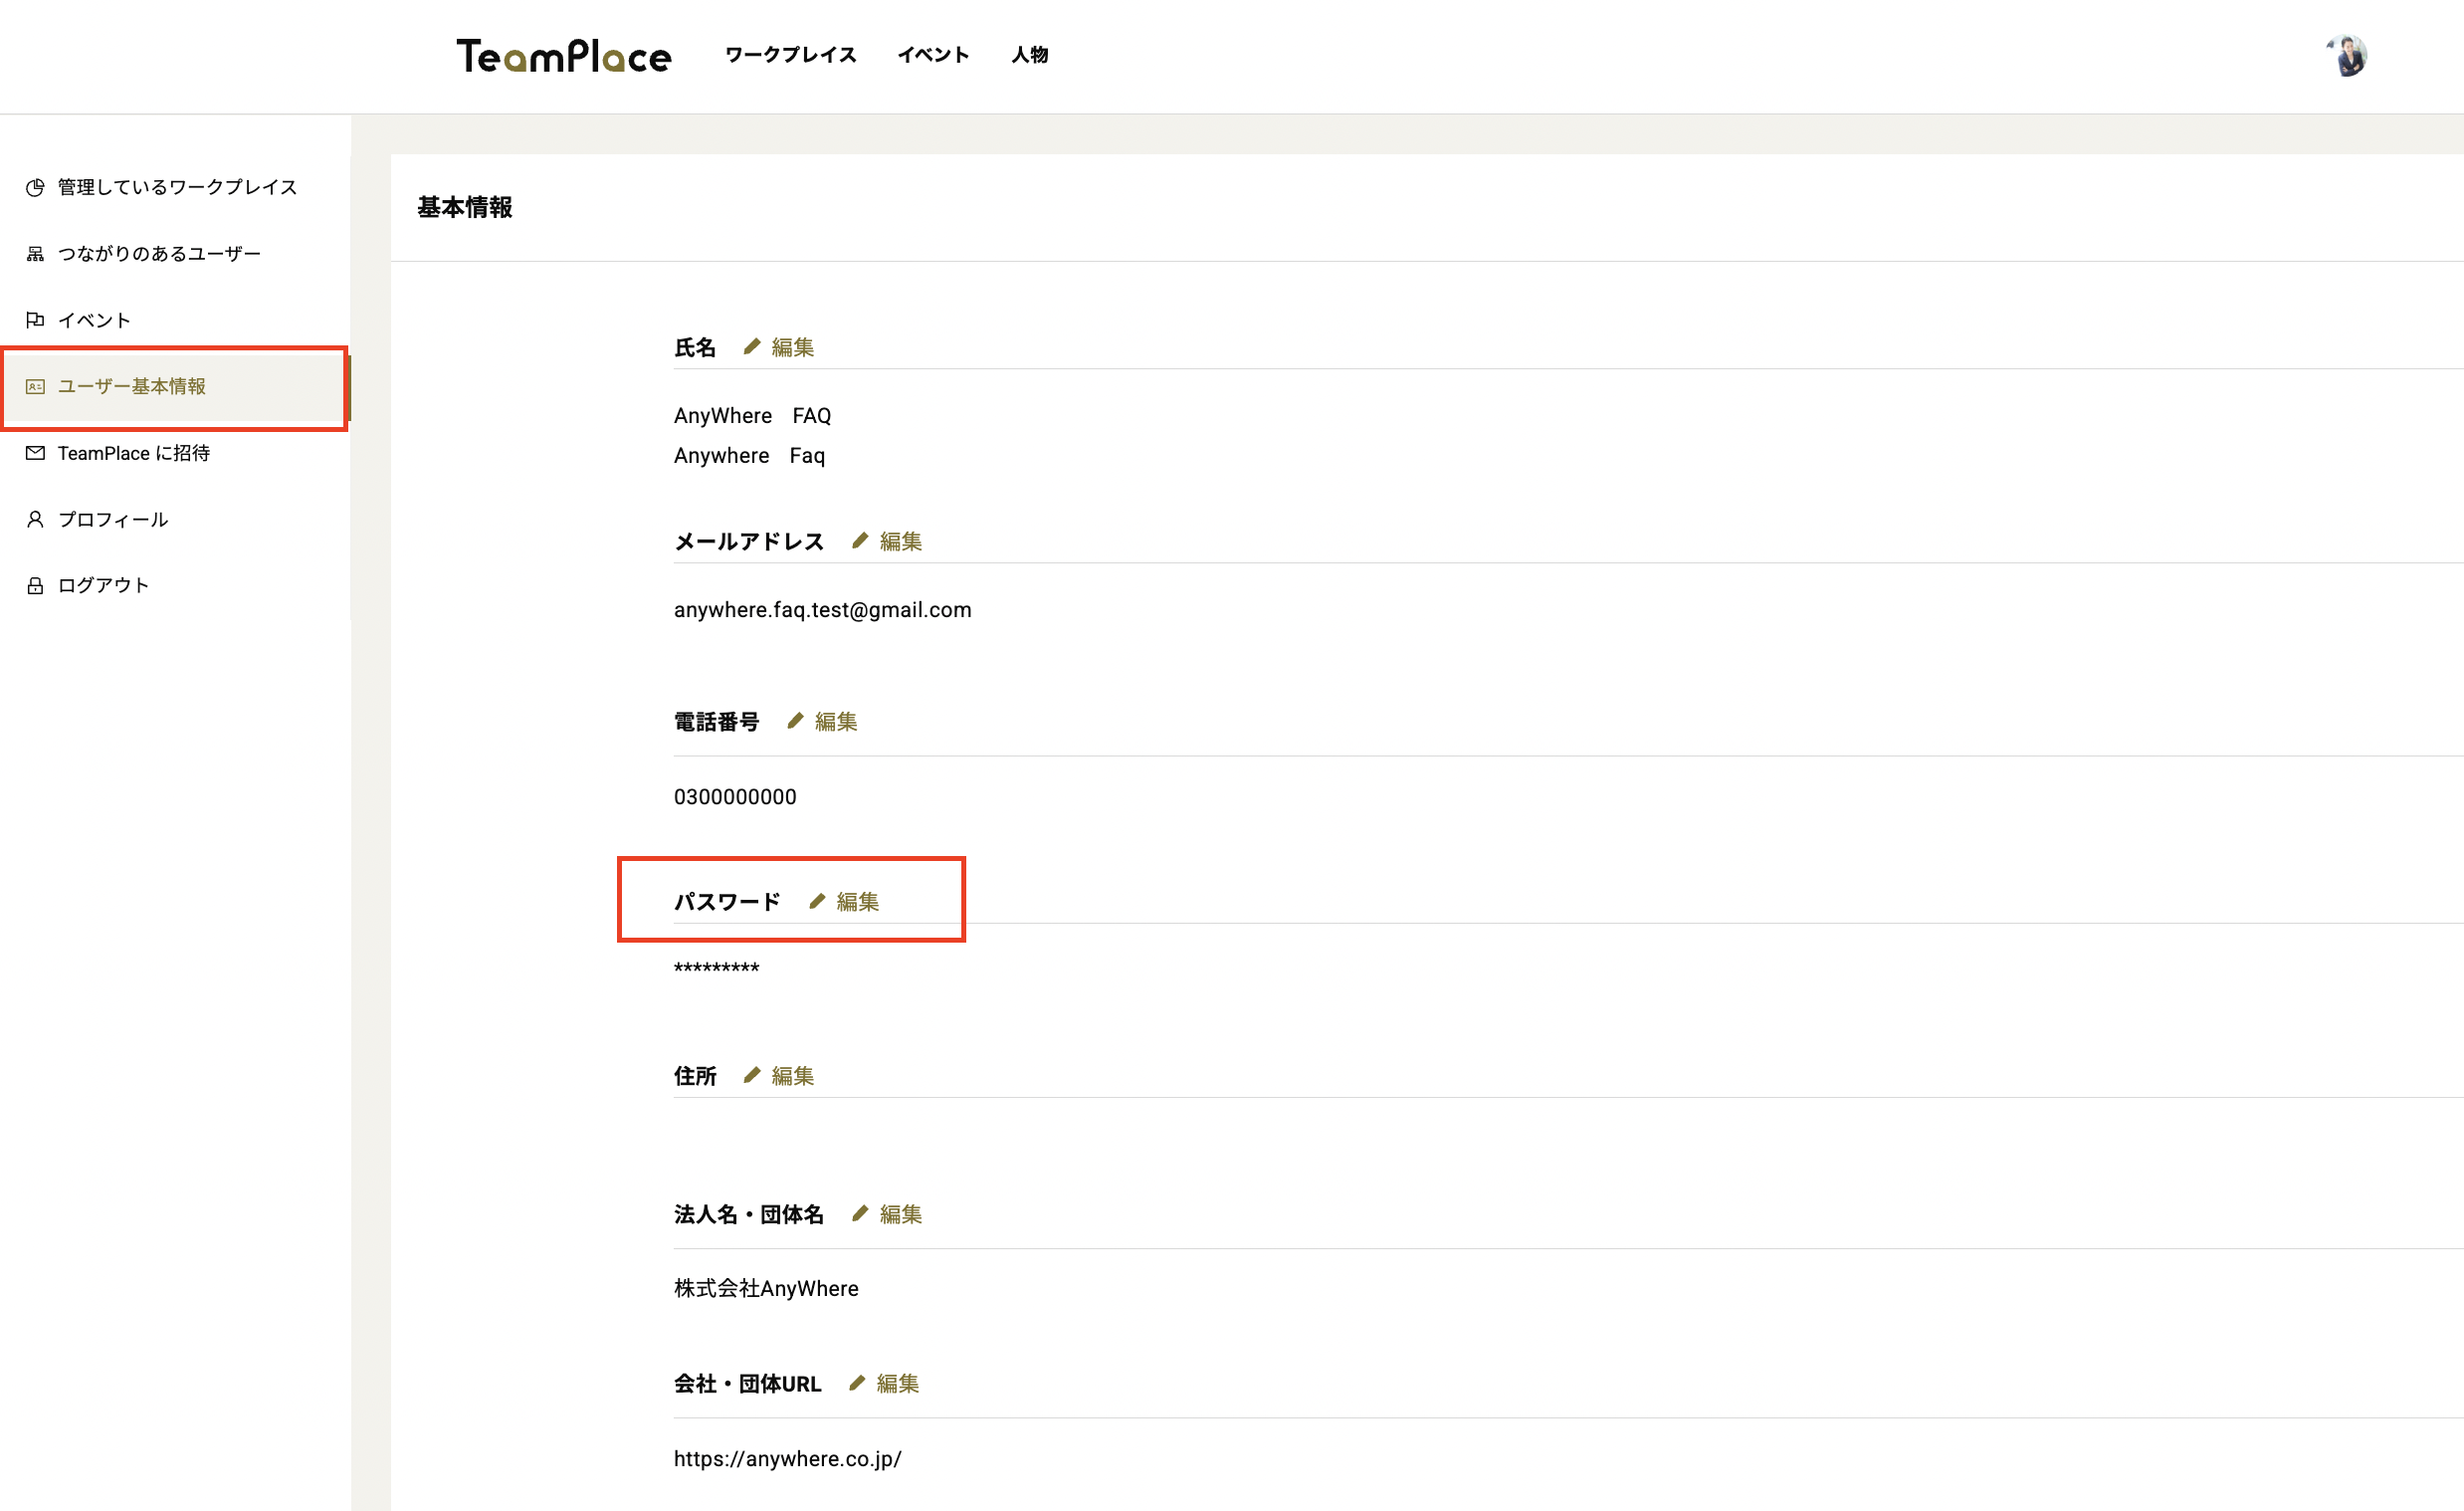Open つながりのあるユーザー in sidebar

tap(159, 254)
